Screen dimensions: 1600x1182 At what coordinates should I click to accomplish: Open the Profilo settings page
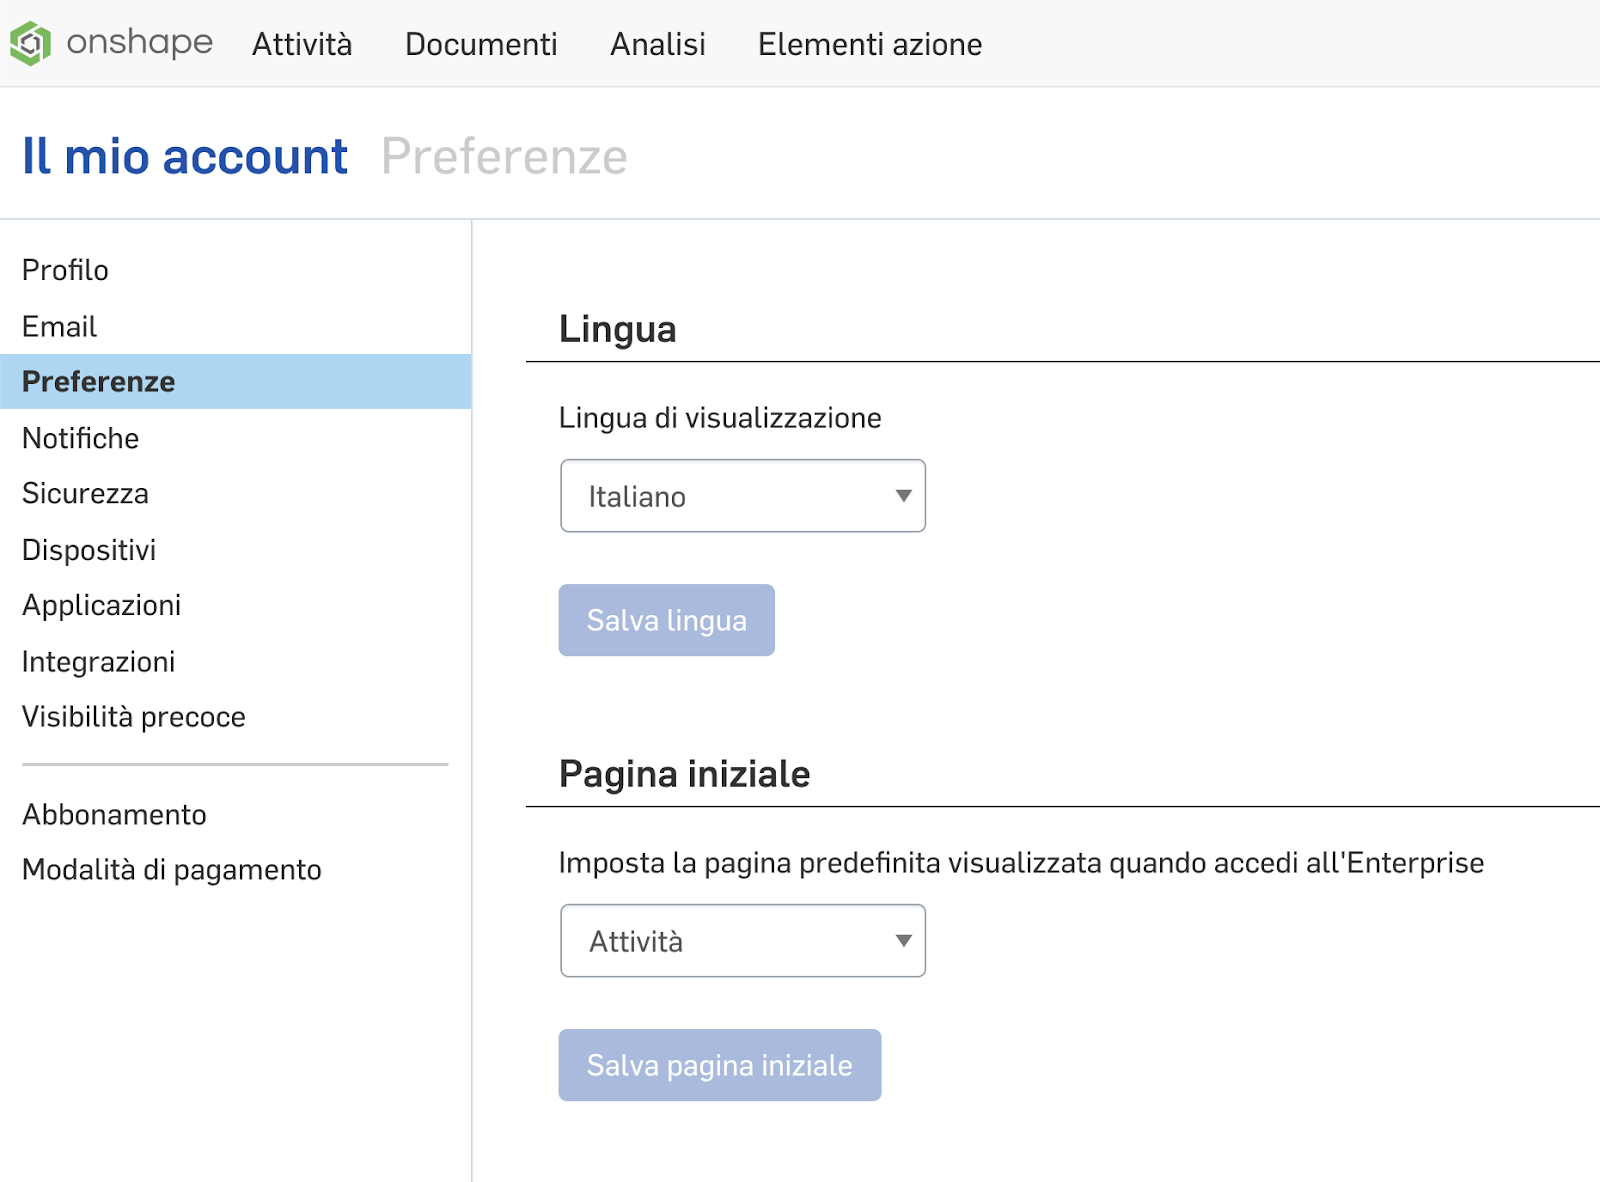pos(65,270)
